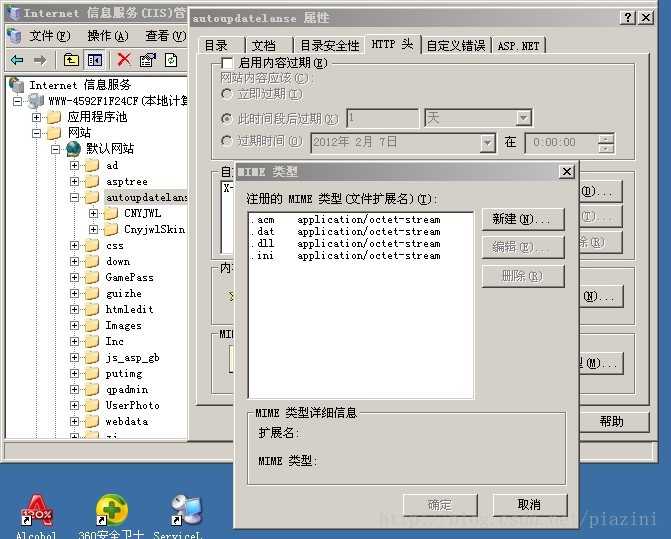Click the 删除(R) button in MIME dialog
Viewport: 671px width, 539px height.
coord(523,276)
